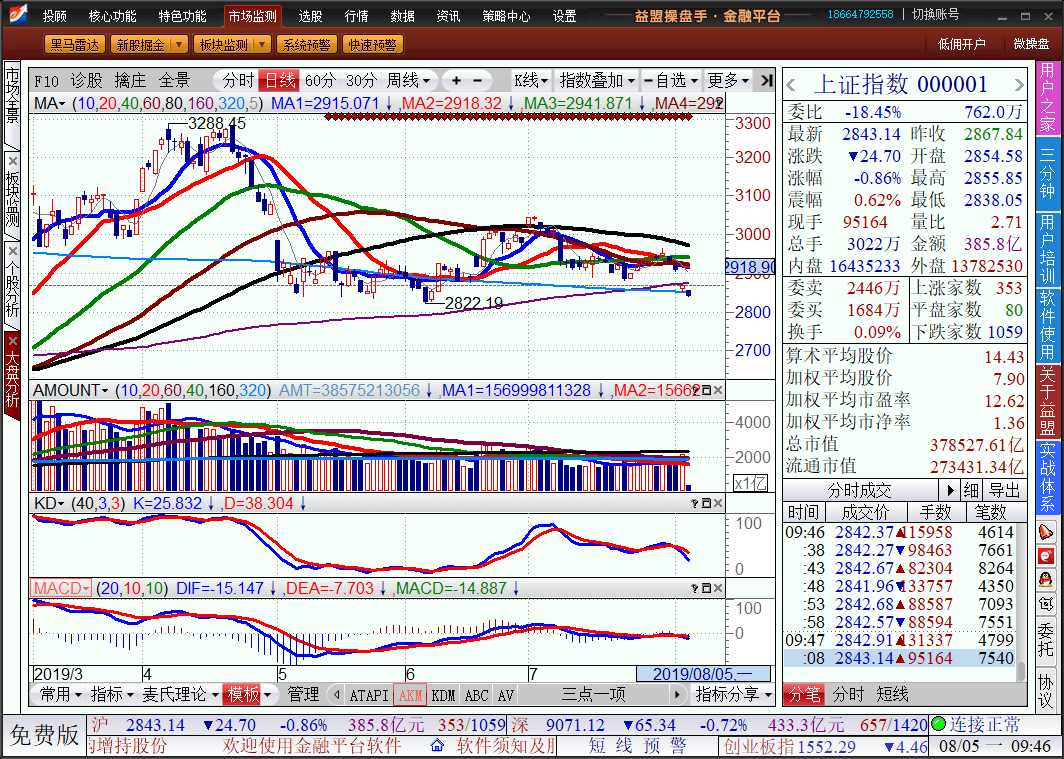Click the 全景 button on chart toolbar
The image size is (1064, 759).
tap(174, 81)
